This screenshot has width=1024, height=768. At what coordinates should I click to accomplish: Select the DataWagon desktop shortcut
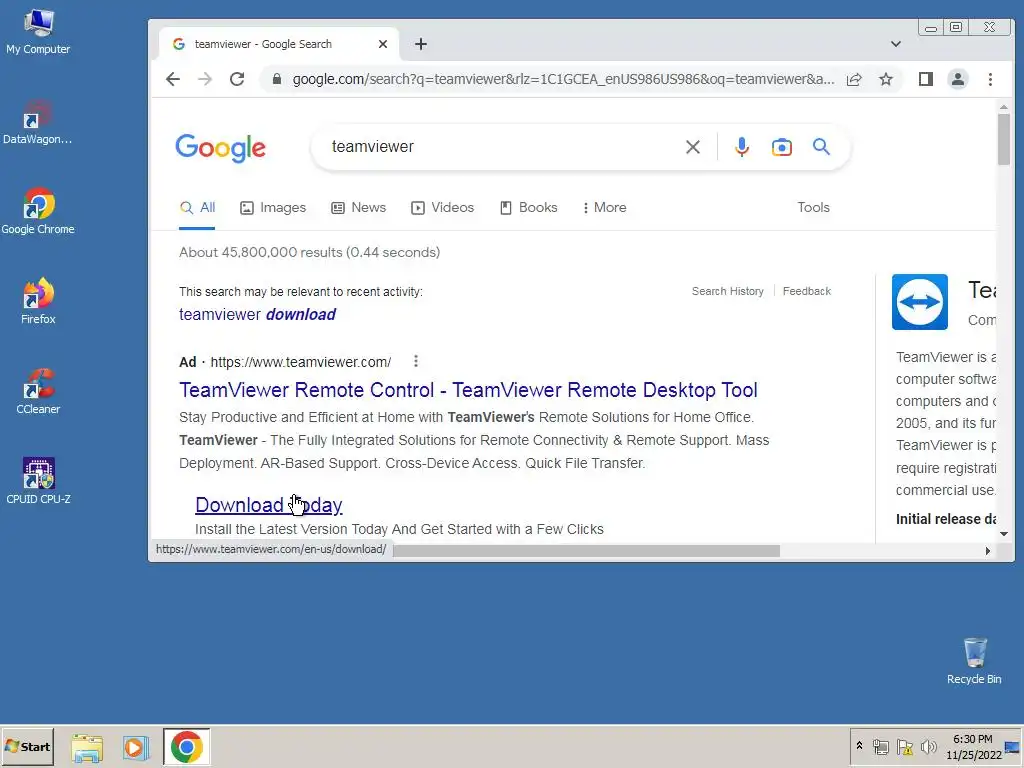click(x=37, y=123)
